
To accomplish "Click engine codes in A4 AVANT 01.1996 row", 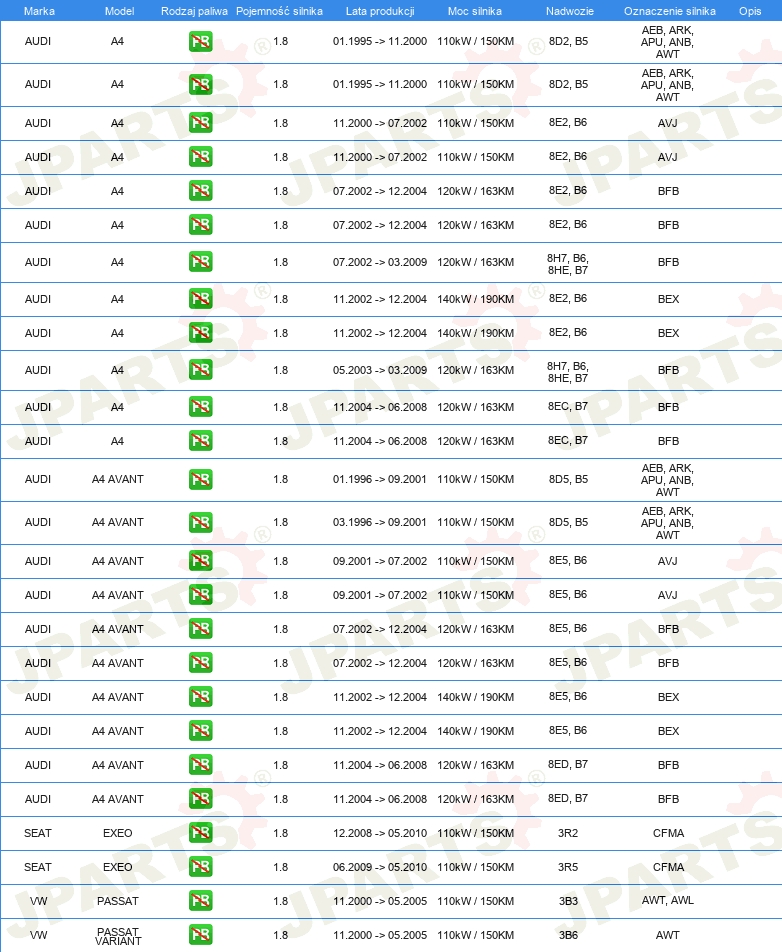I will [x=667, y=480].
